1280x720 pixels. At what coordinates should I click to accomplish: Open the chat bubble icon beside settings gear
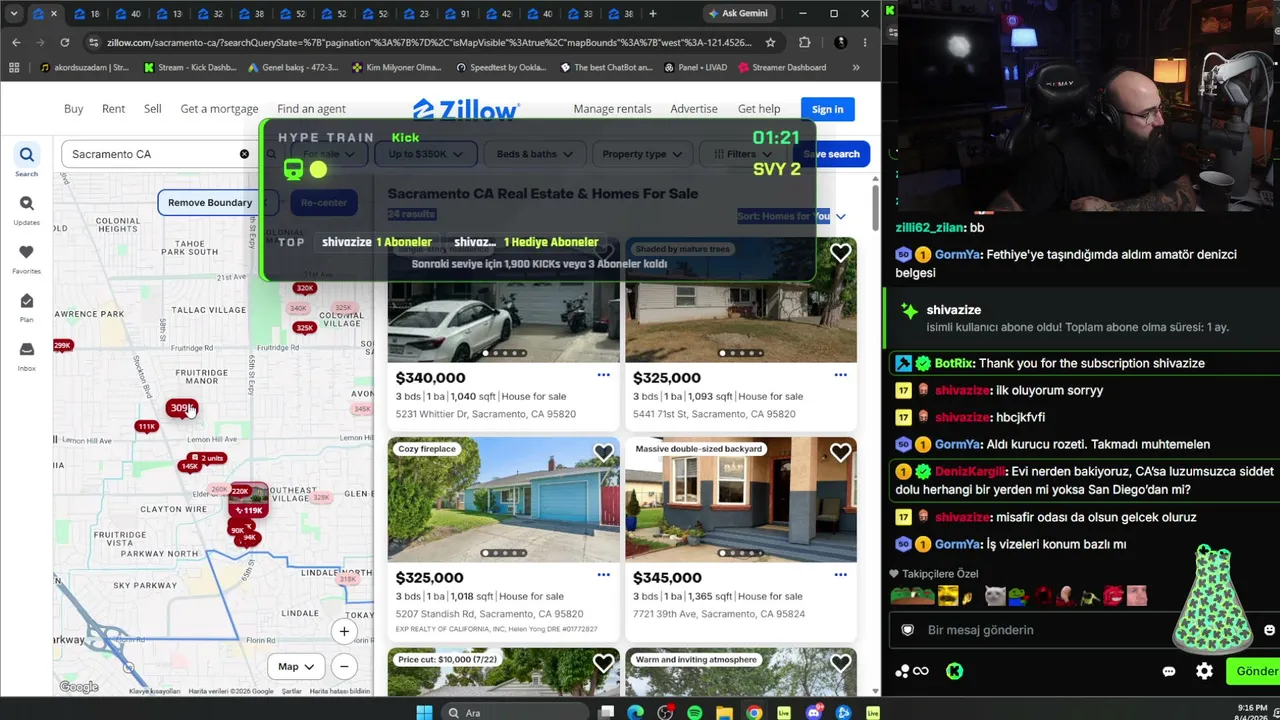point(1169,671)
